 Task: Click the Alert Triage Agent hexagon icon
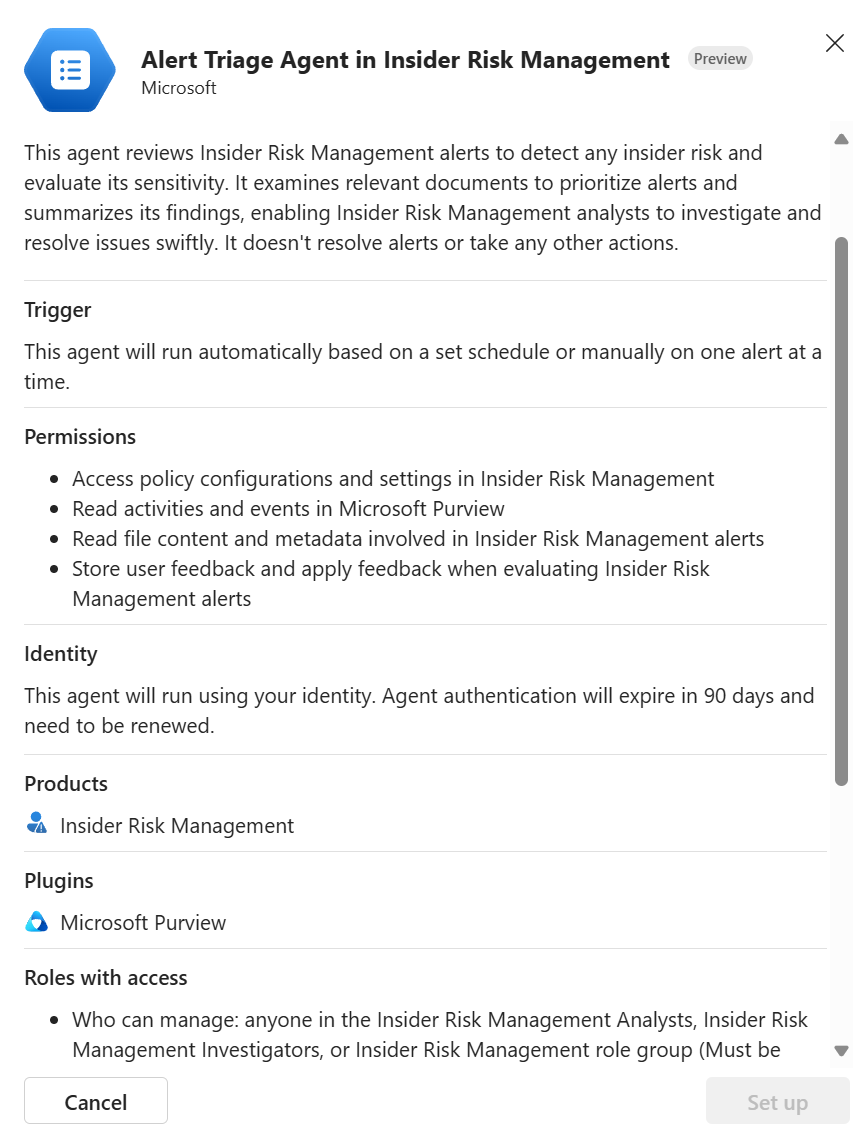click(x=70, y=70)
